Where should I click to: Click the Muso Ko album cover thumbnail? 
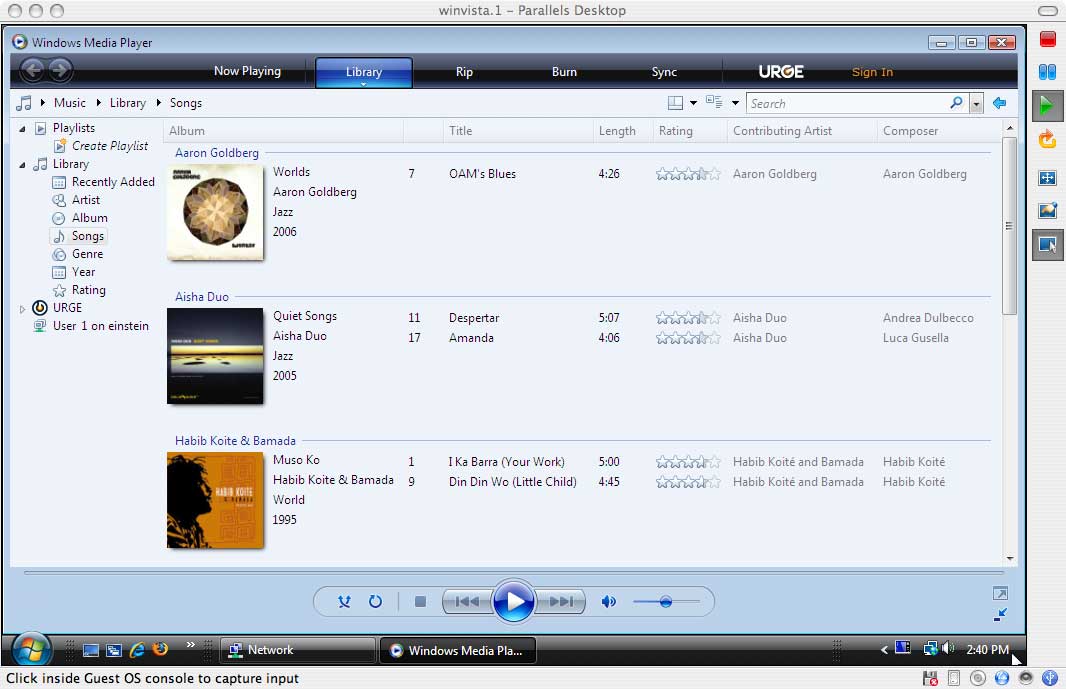pos(215,500)
